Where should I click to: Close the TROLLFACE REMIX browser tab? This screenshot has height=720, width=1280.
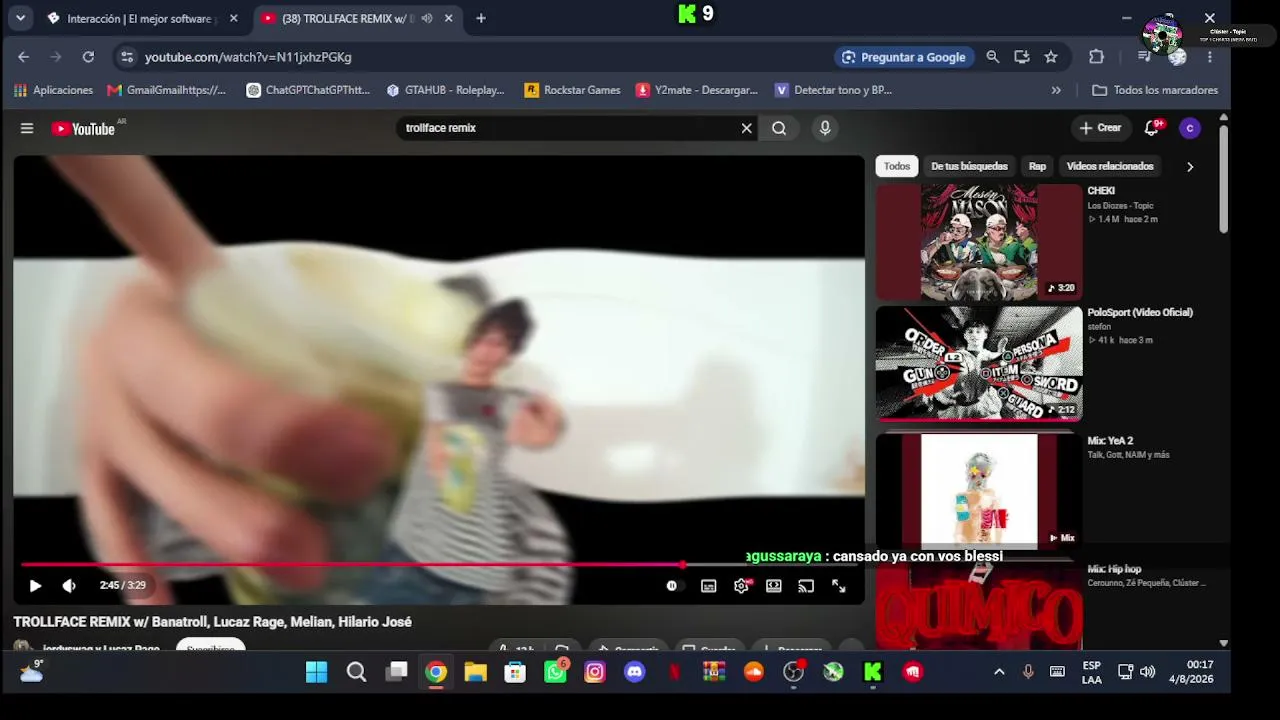[x=448, y=18]
